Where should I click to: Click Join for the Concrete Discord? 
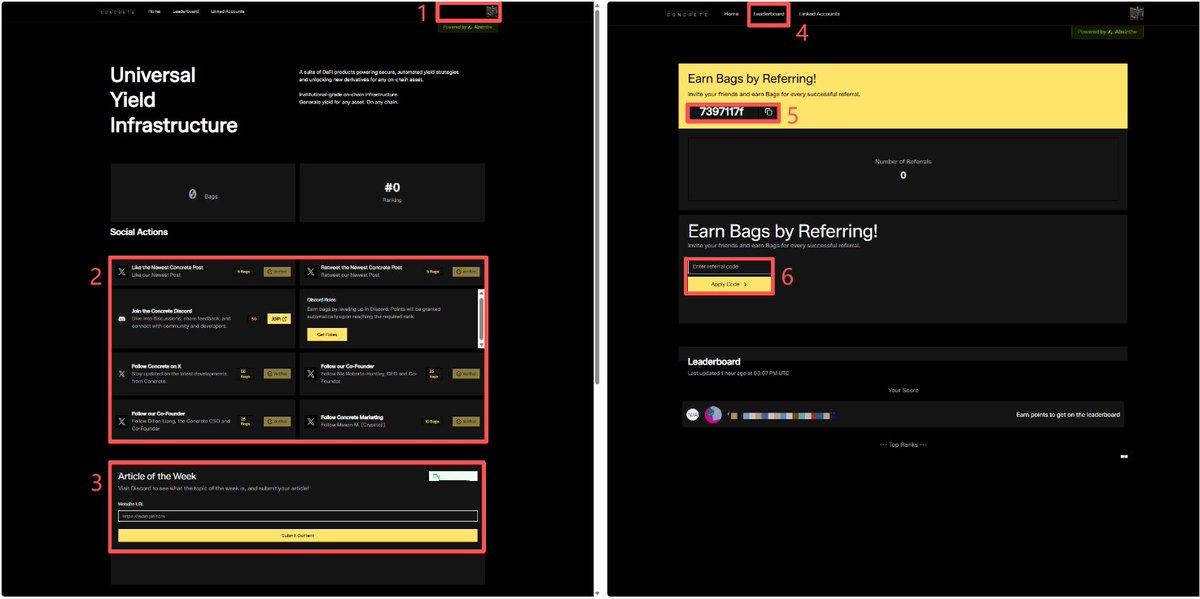click(279, 319)
